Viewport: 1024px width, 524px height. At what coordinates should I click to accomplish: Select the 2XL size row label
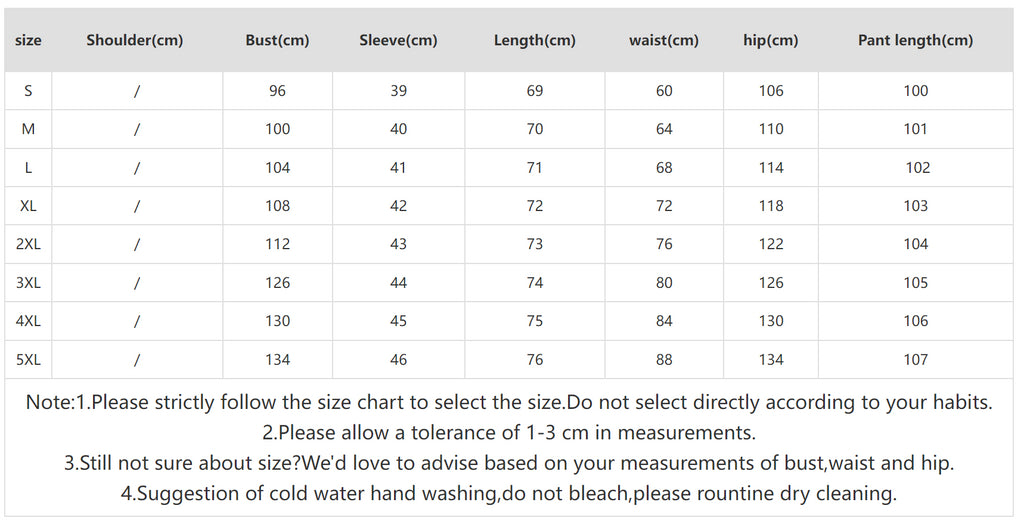click(28, 244)
